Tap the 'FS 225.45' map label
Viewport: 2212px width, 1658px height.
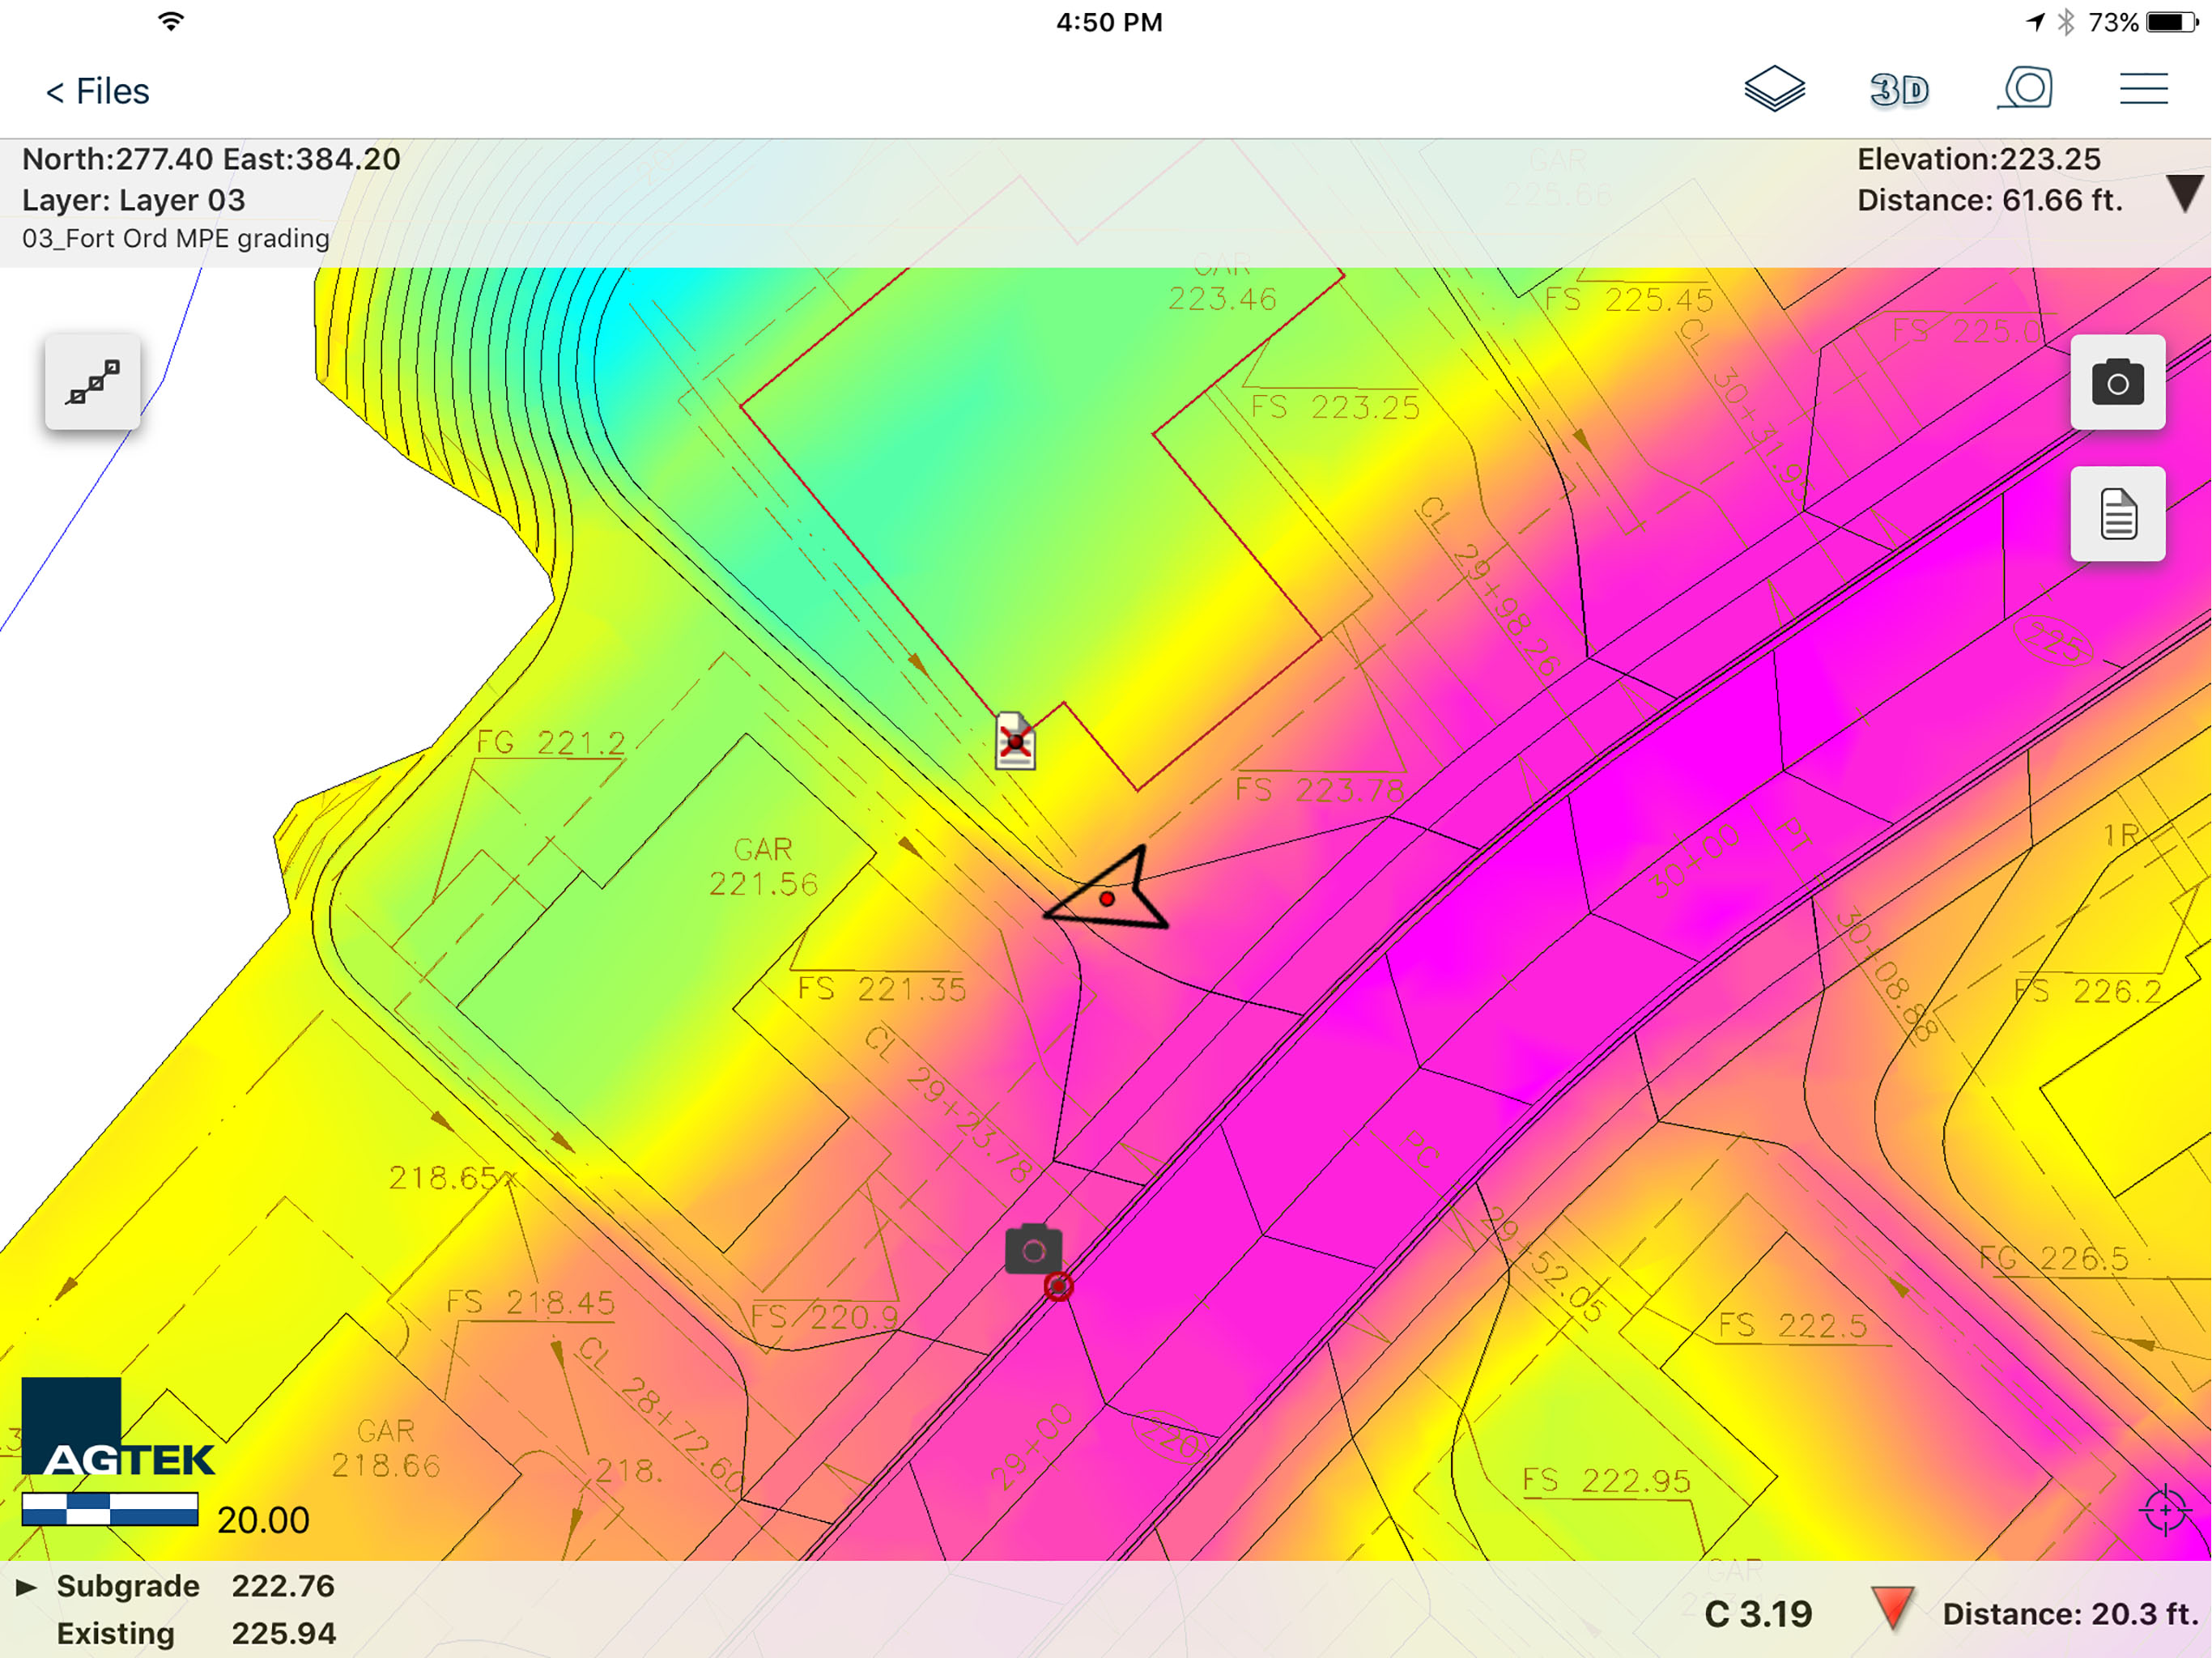point(1629,299)
